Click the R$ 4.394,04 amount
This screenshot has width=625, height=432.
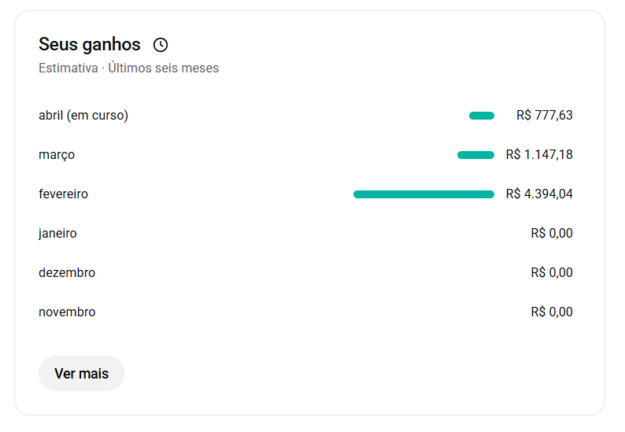[539, 194]
